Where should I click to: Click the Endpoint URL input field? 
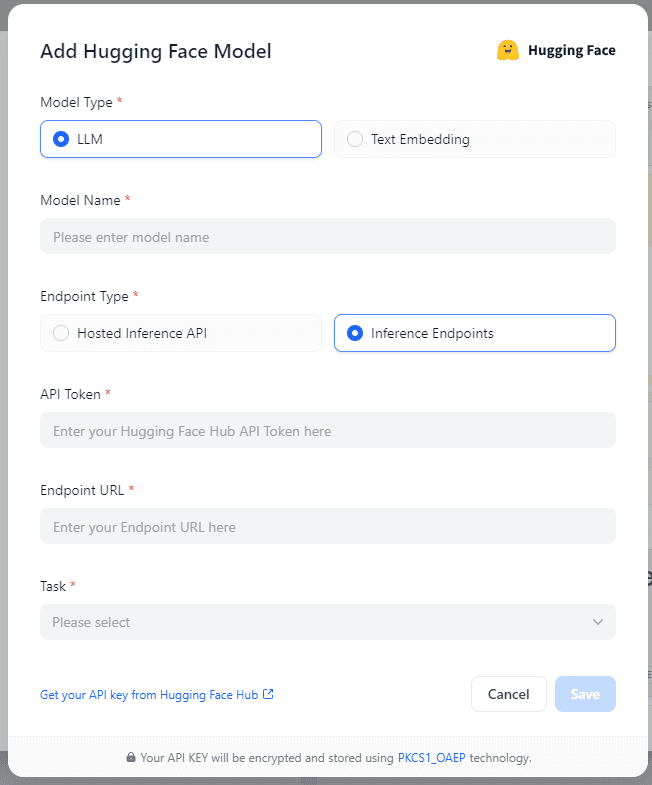coord(327,527)
